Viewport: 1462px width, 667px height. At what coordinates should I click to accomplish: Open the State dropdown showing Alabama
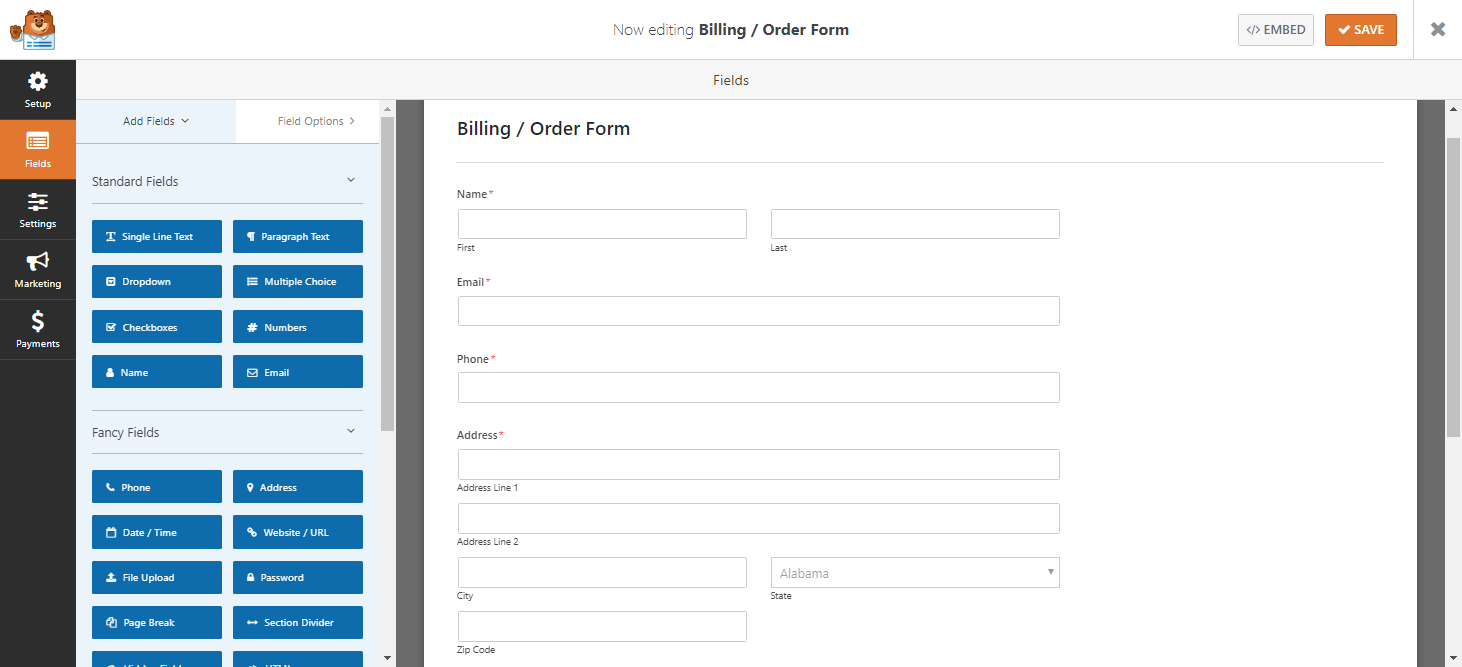coord(915,573)
